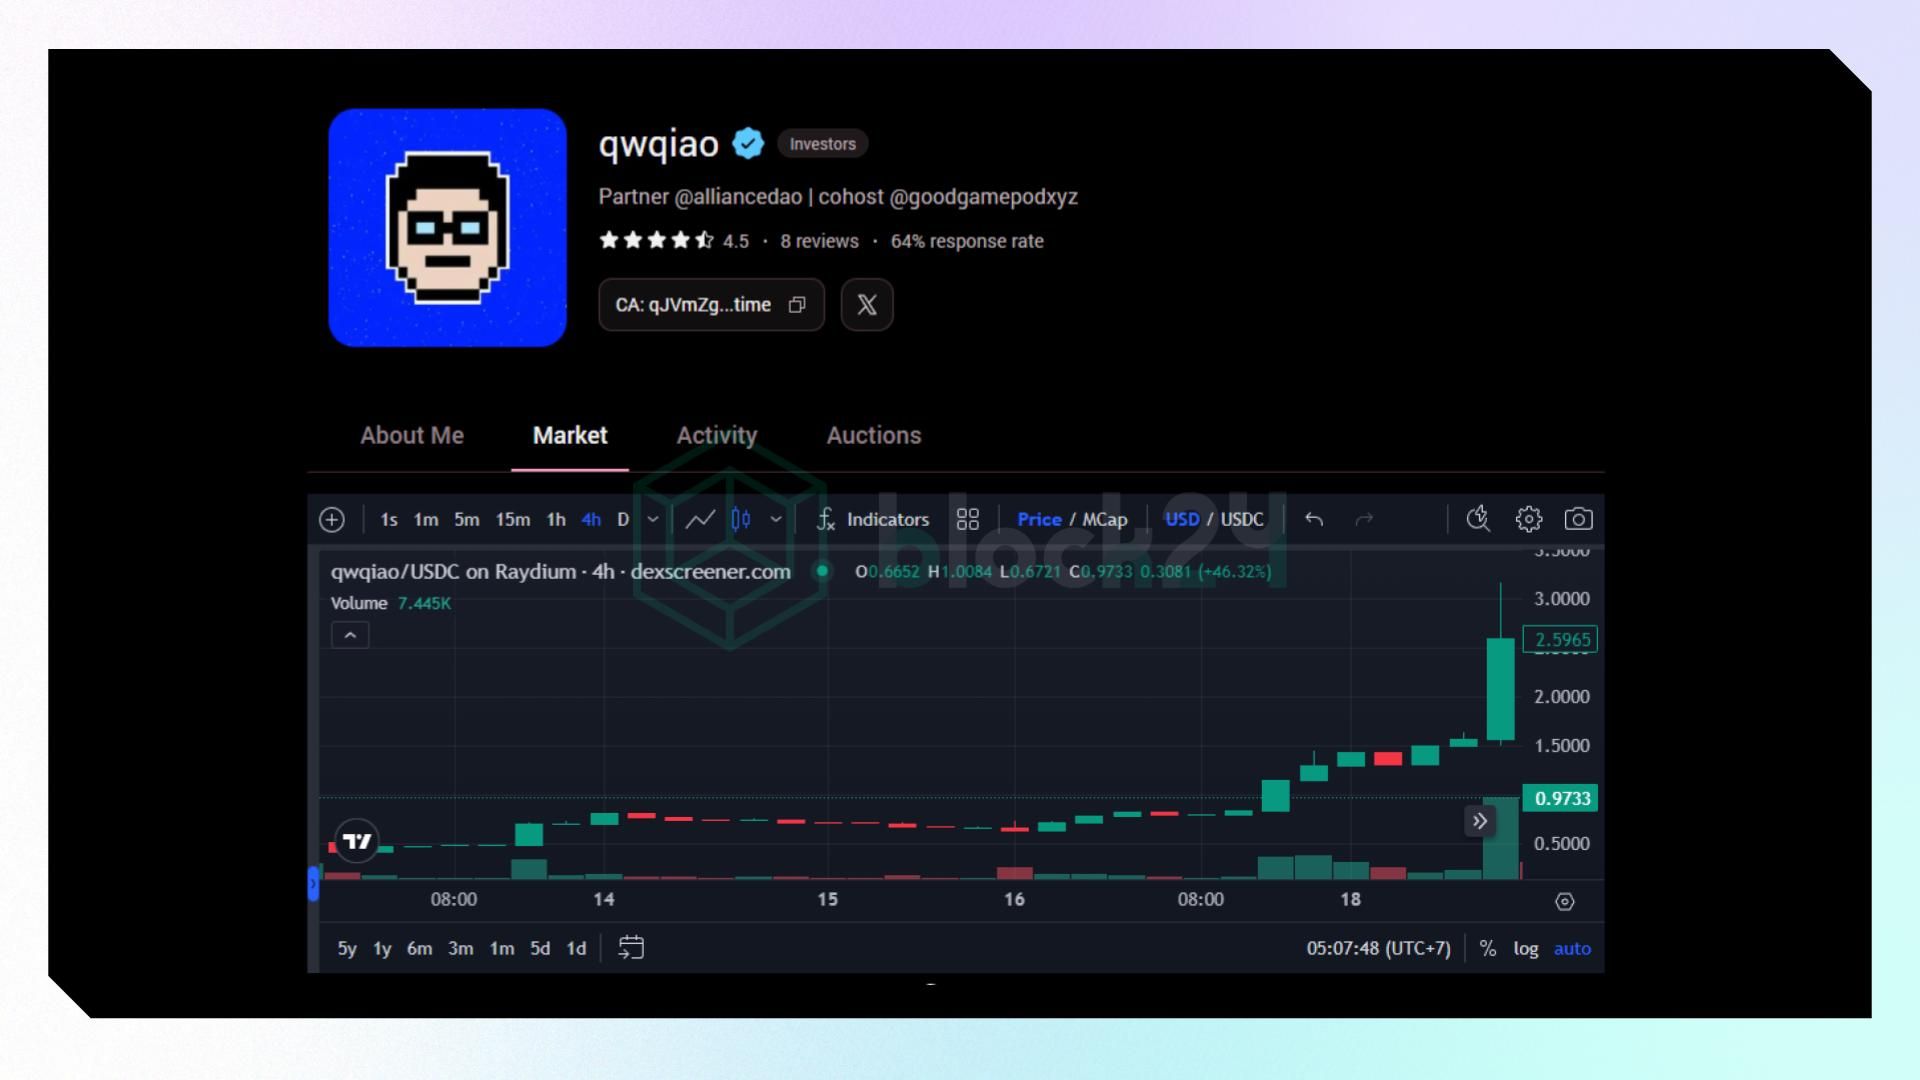Click the 64% response rate text
Image resolution: width=1920 pixels, height=1080 pixels.
point(967,241)
